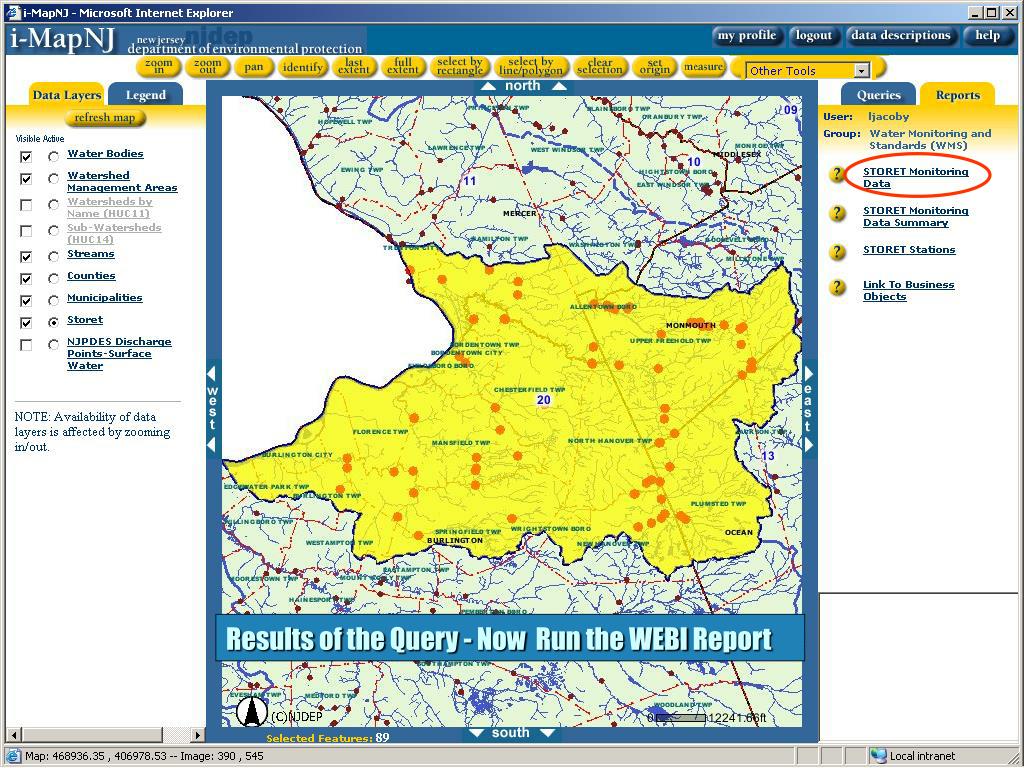Open STORET Monitoring Data report

click(x=916, y=178)
